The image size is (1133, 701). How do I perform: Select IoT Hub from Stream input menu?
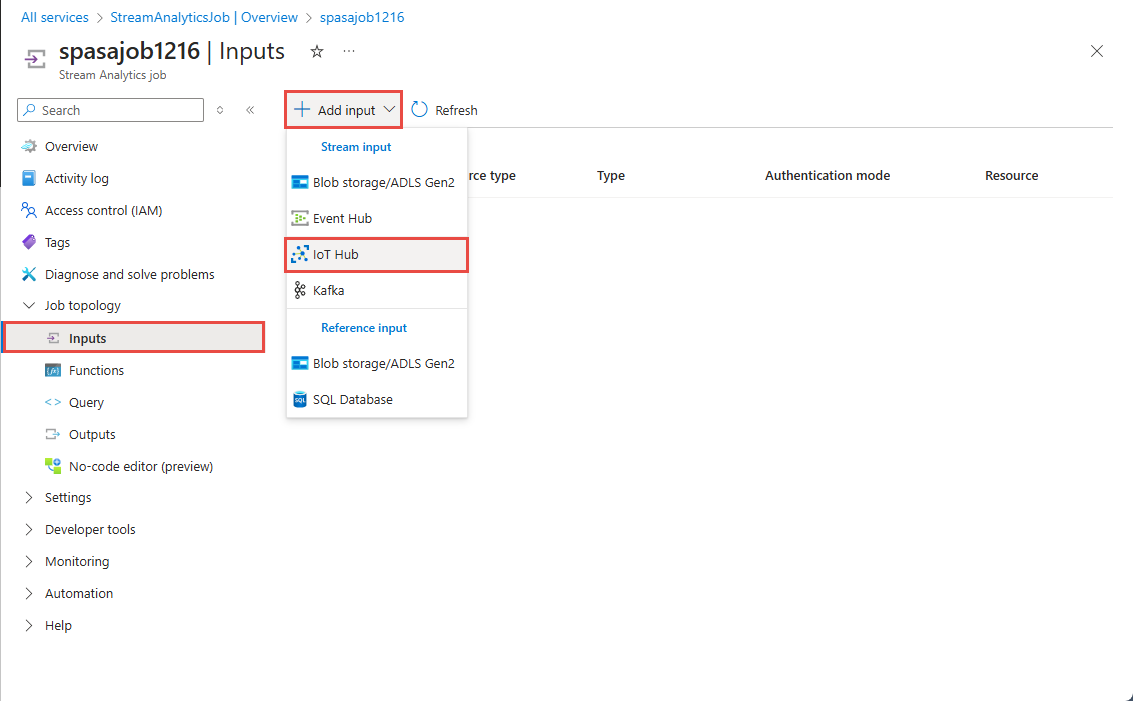tap(376, 254)
